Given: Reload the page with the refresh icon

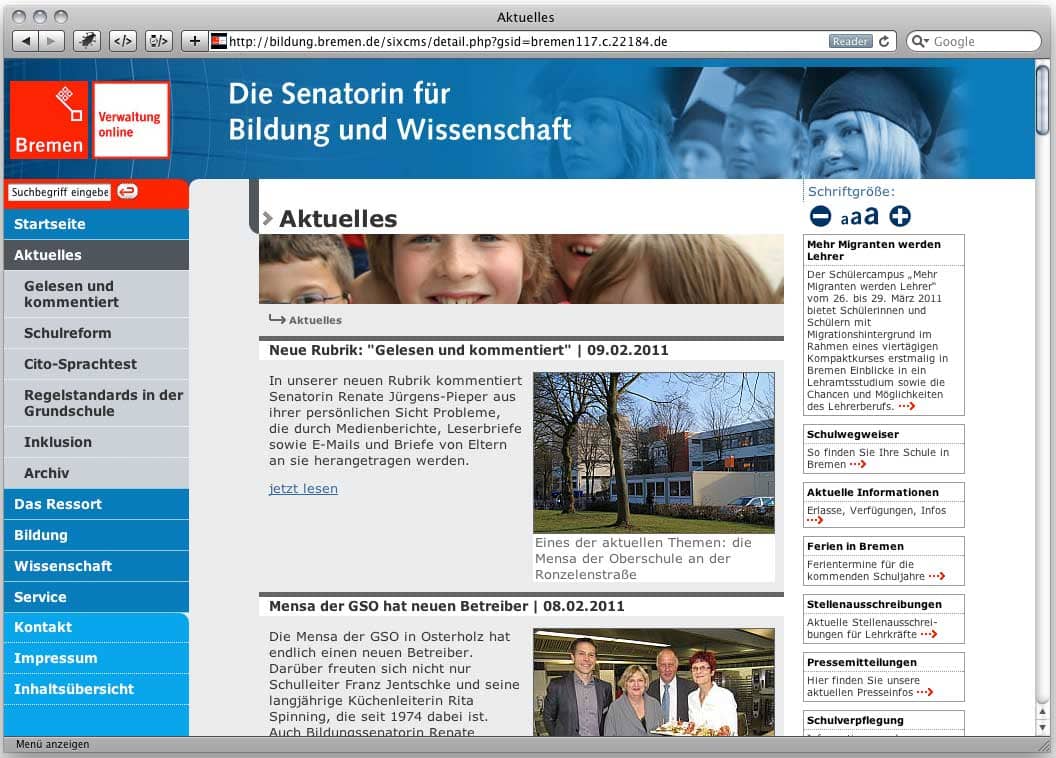Looking at the screenshot, I should point(884,41).
